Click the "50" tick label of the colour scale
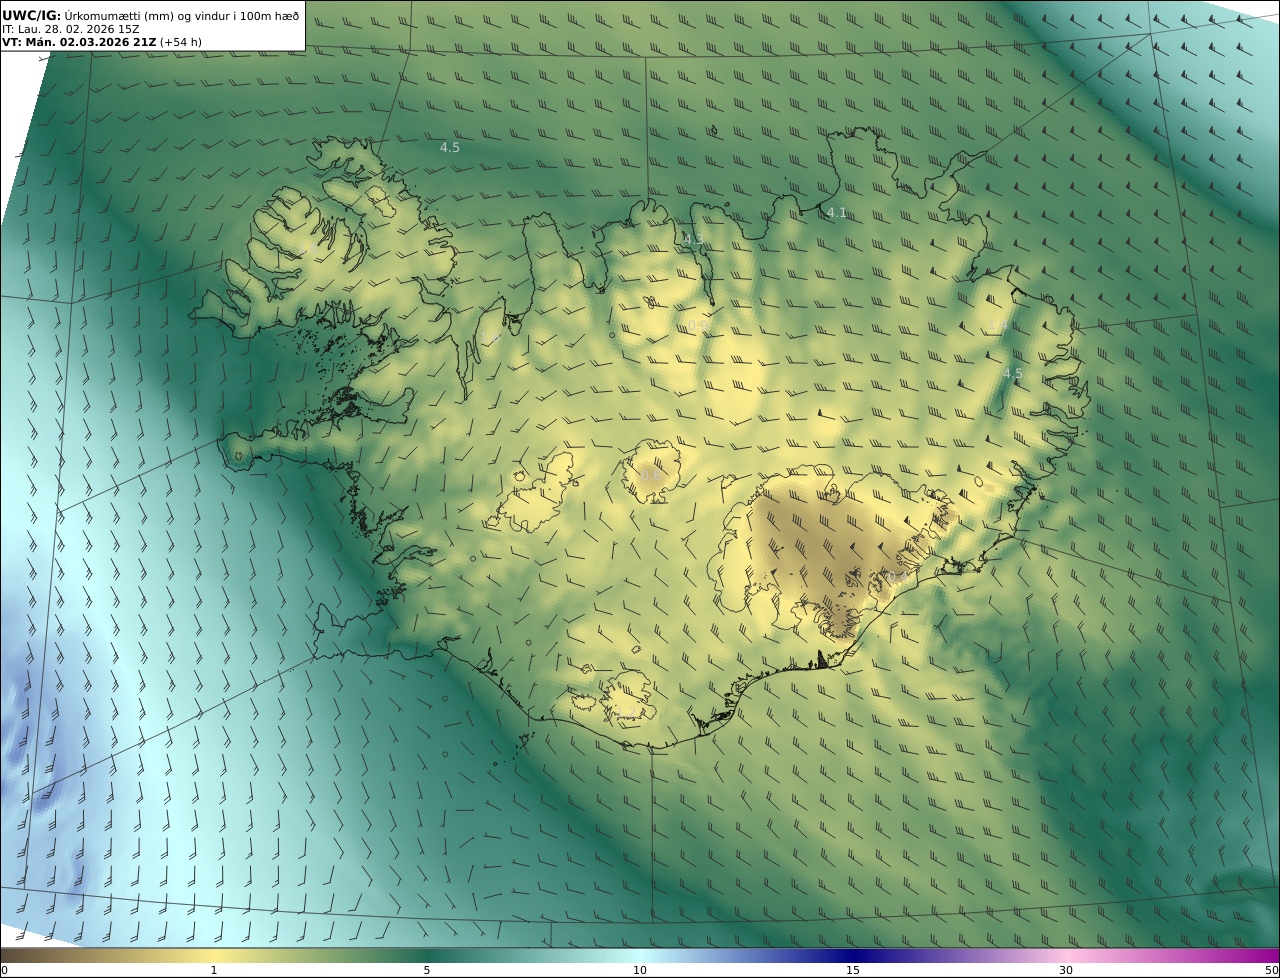The image size is (1280, 978). coord(1271,970)
